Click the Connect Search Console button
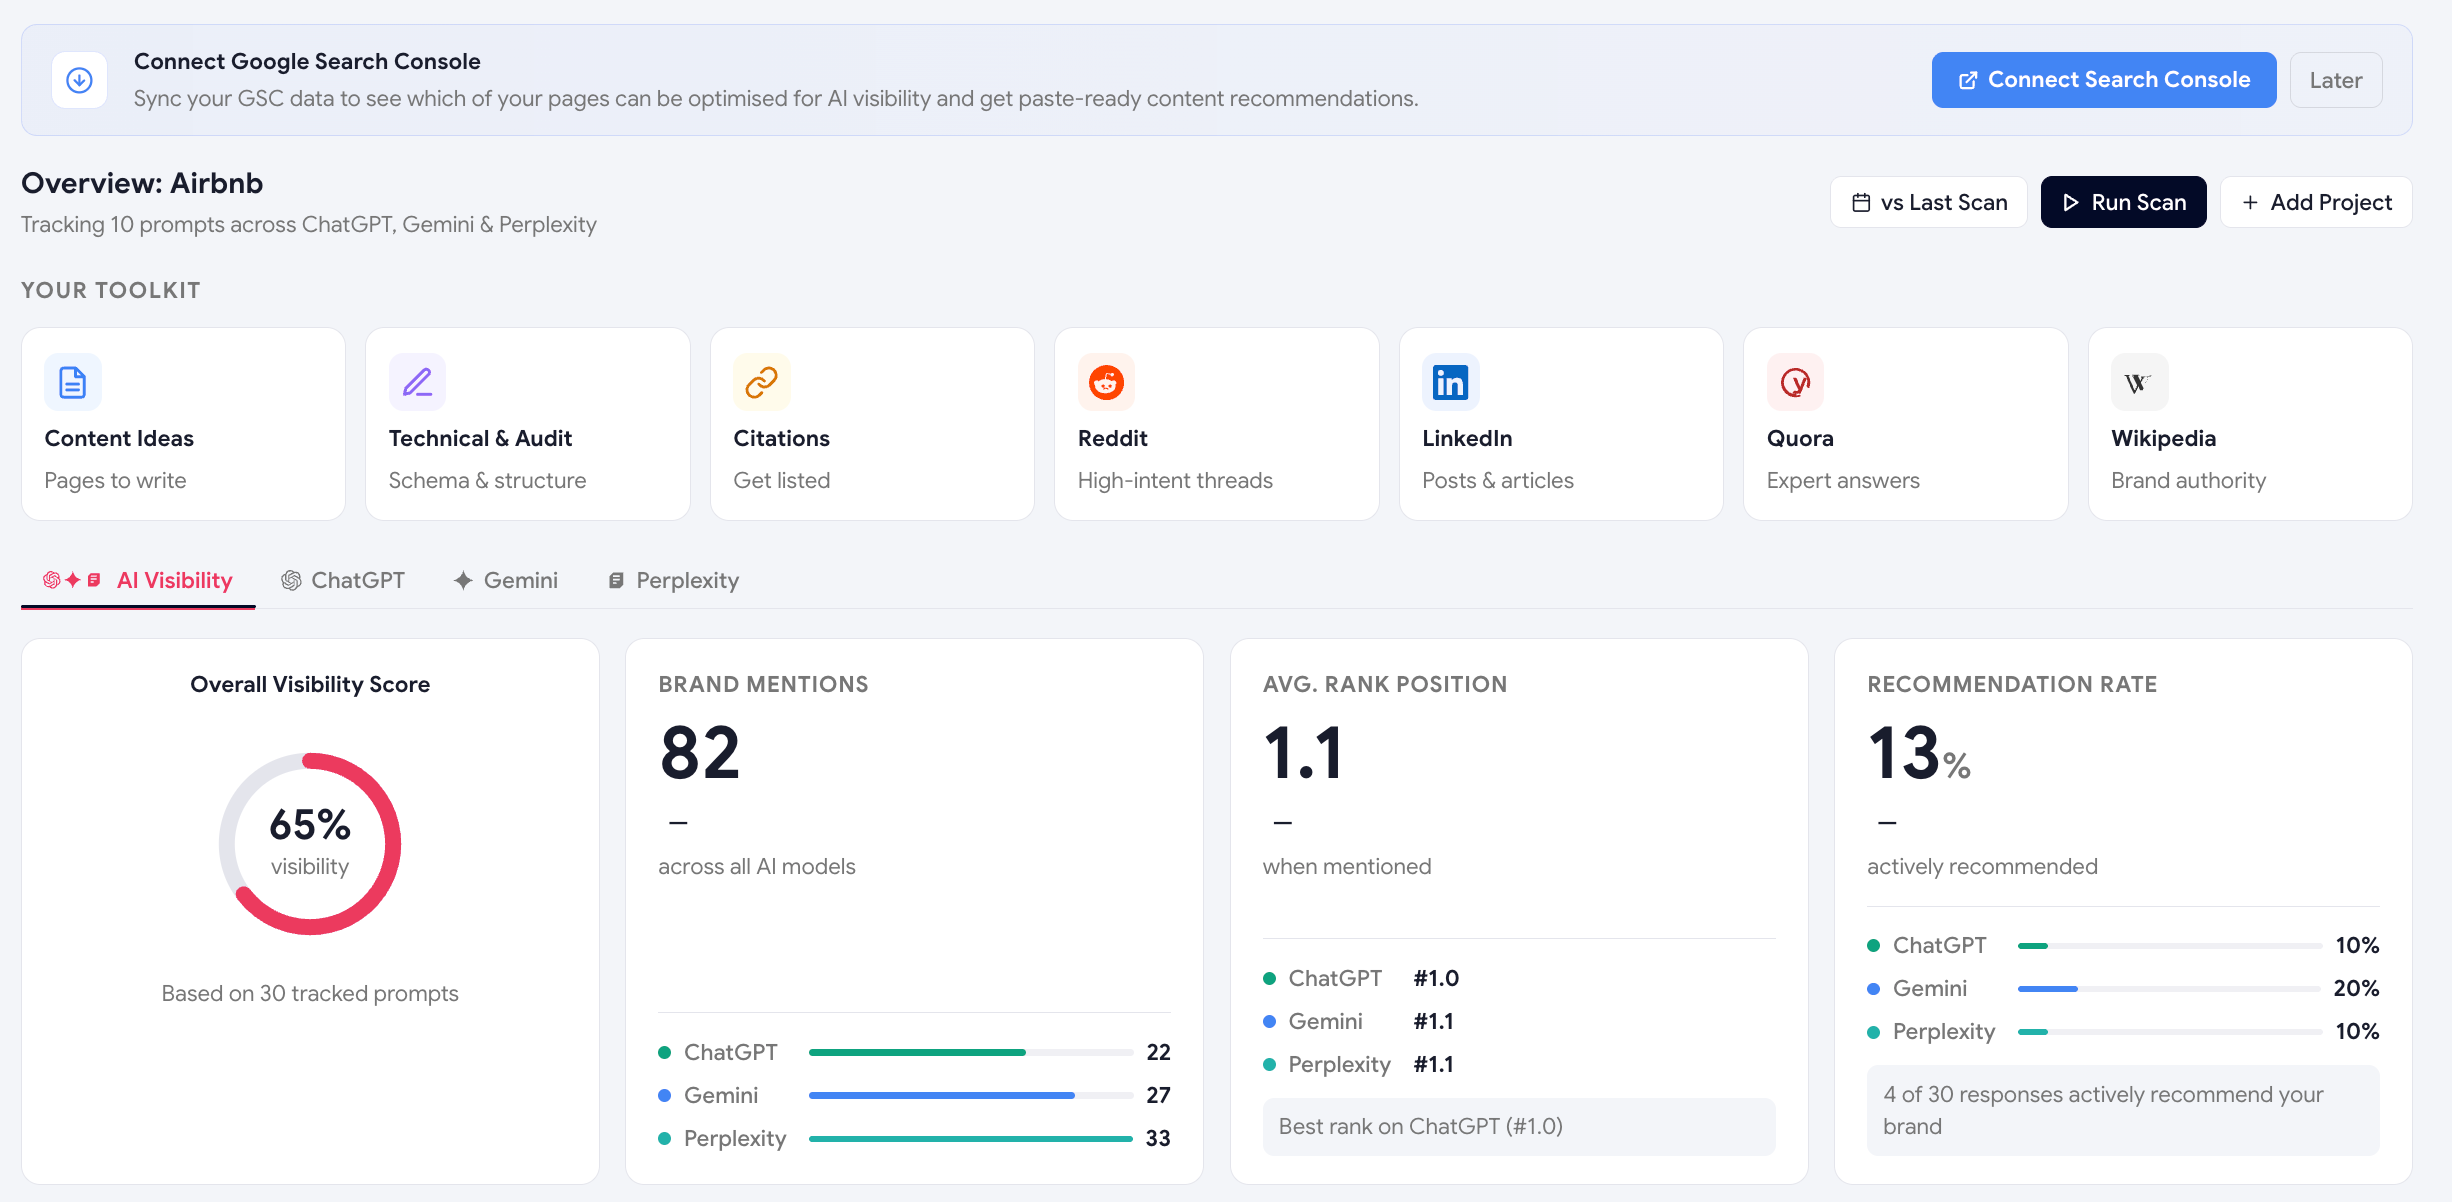Screen dimensions: 2452x1202 2103,80
